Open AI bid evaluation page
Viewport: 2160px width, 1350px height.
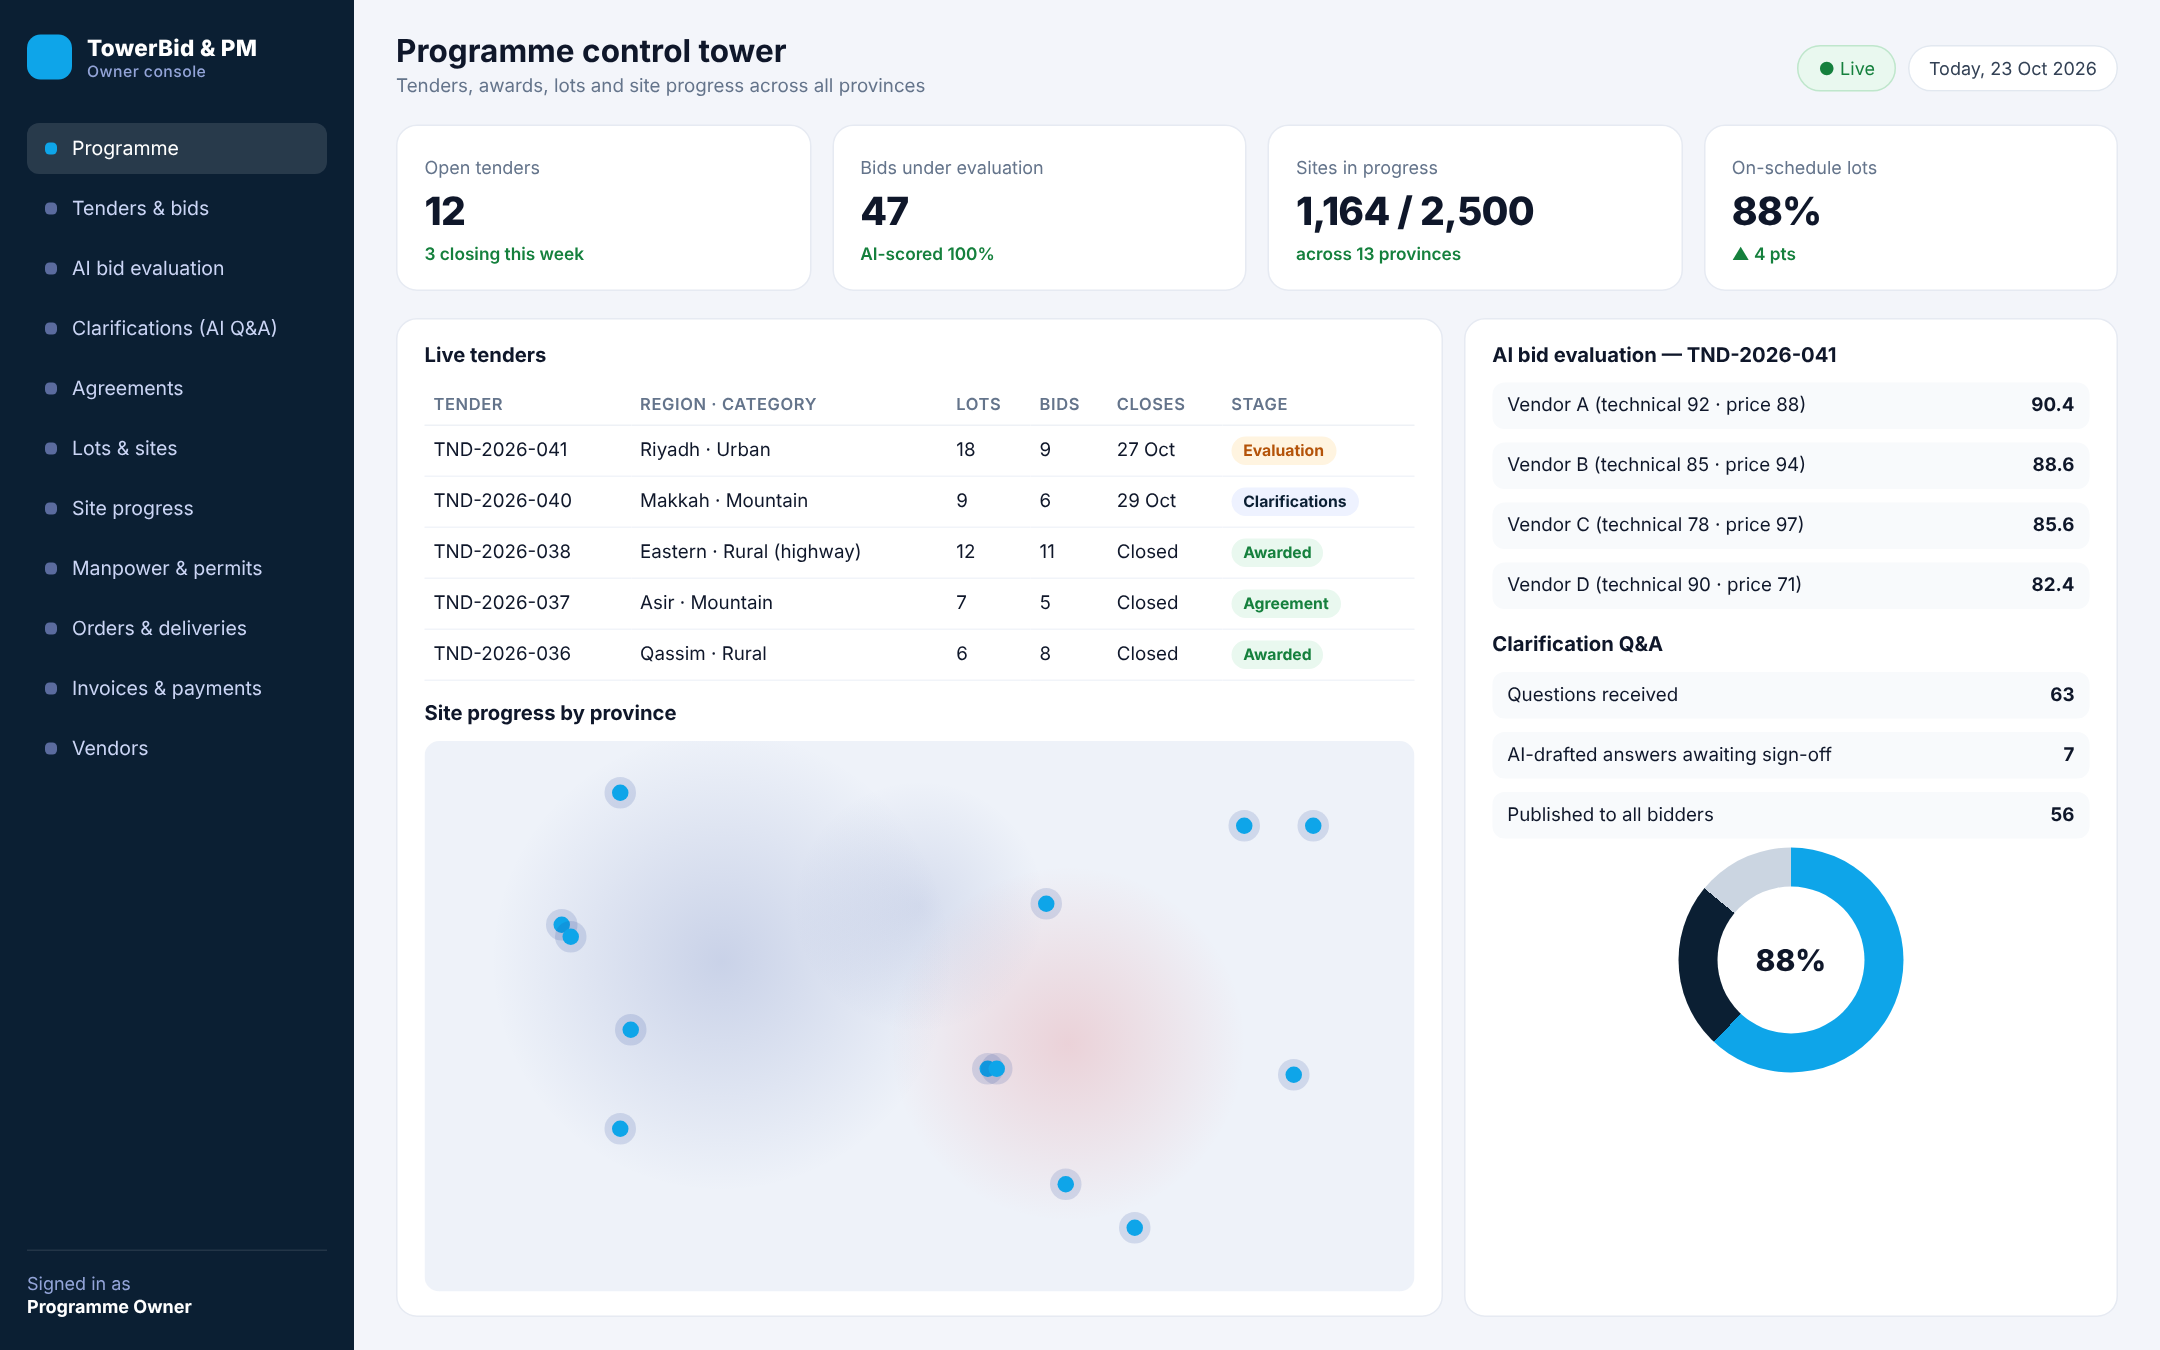coord(177,268)
